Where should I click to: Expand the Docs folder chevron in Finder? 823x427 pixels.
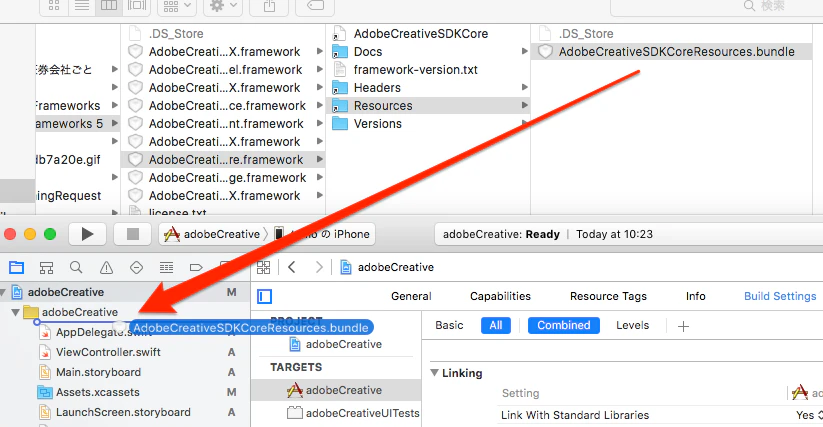pos(524,51)
